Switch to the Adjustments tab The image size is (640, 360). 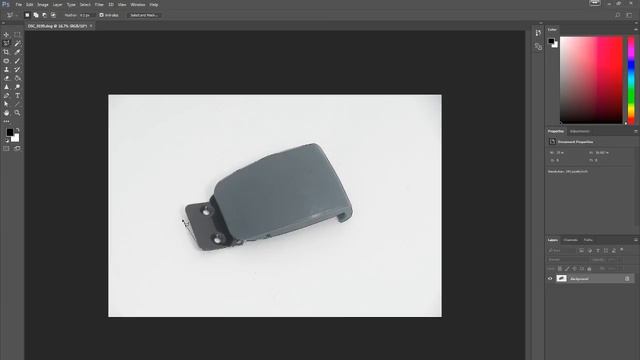(580, 131)
